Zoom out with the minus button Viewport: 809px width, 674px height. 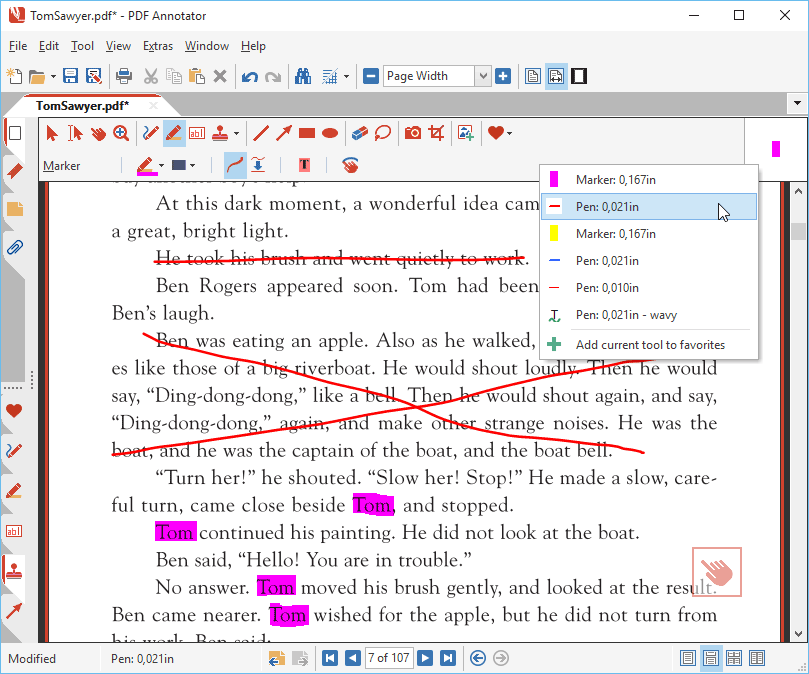pos(370,76)
